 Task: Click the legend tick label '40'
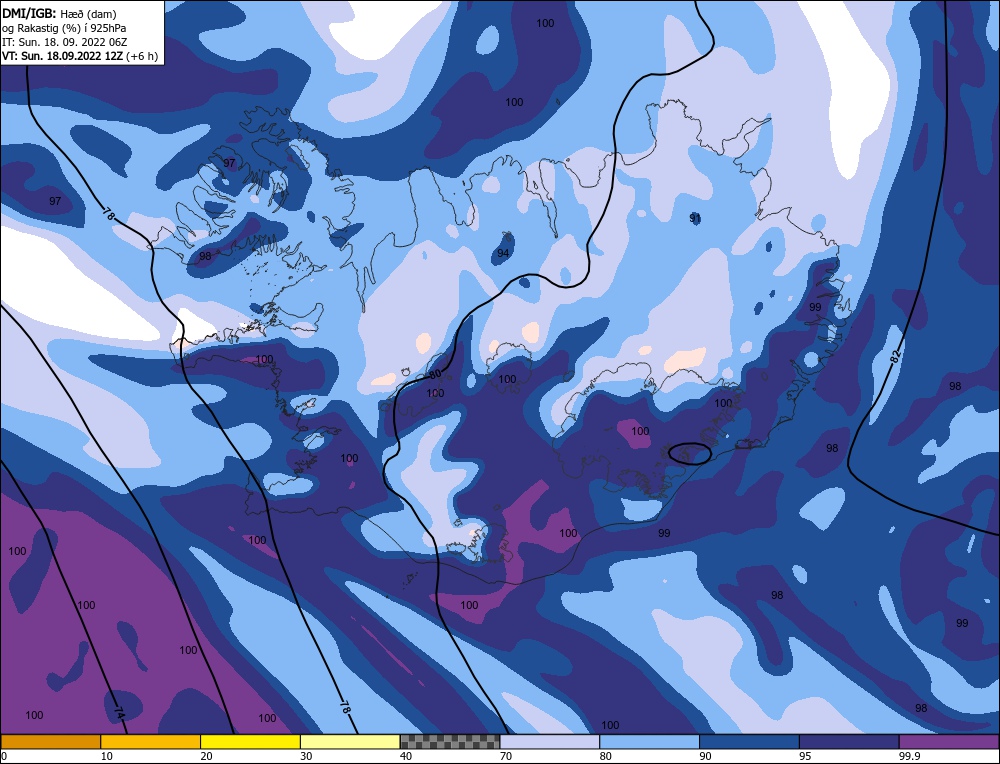point(406,756)
